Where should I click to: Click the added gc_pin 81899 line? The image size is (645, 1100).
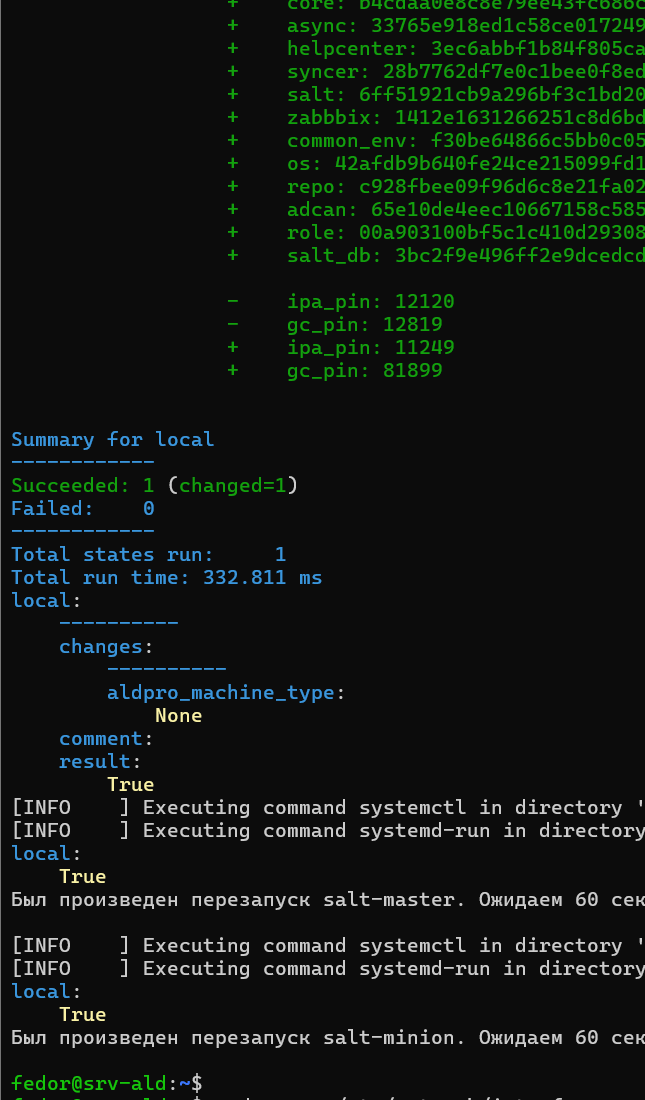tap(364, 371)
